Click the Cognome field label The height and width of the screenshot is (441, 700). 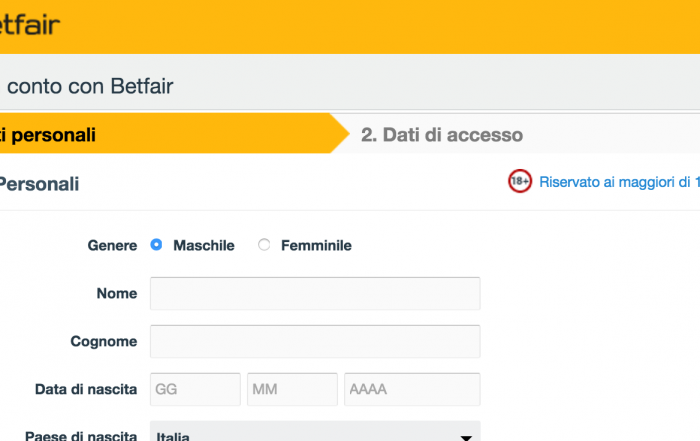pyautogui.click(x=104, y=341)
